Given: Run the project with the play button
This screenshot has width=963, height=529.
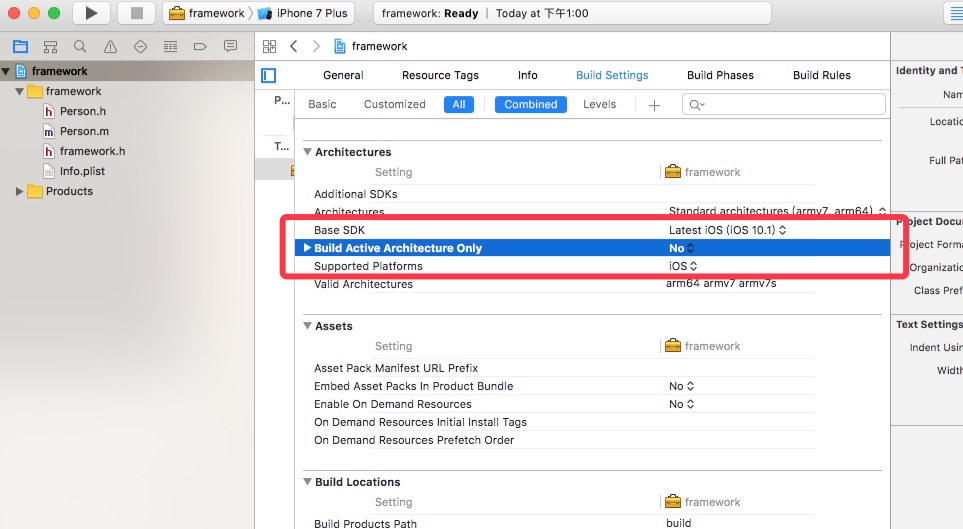Looking at the screenshot, I should tap(91, 13).
